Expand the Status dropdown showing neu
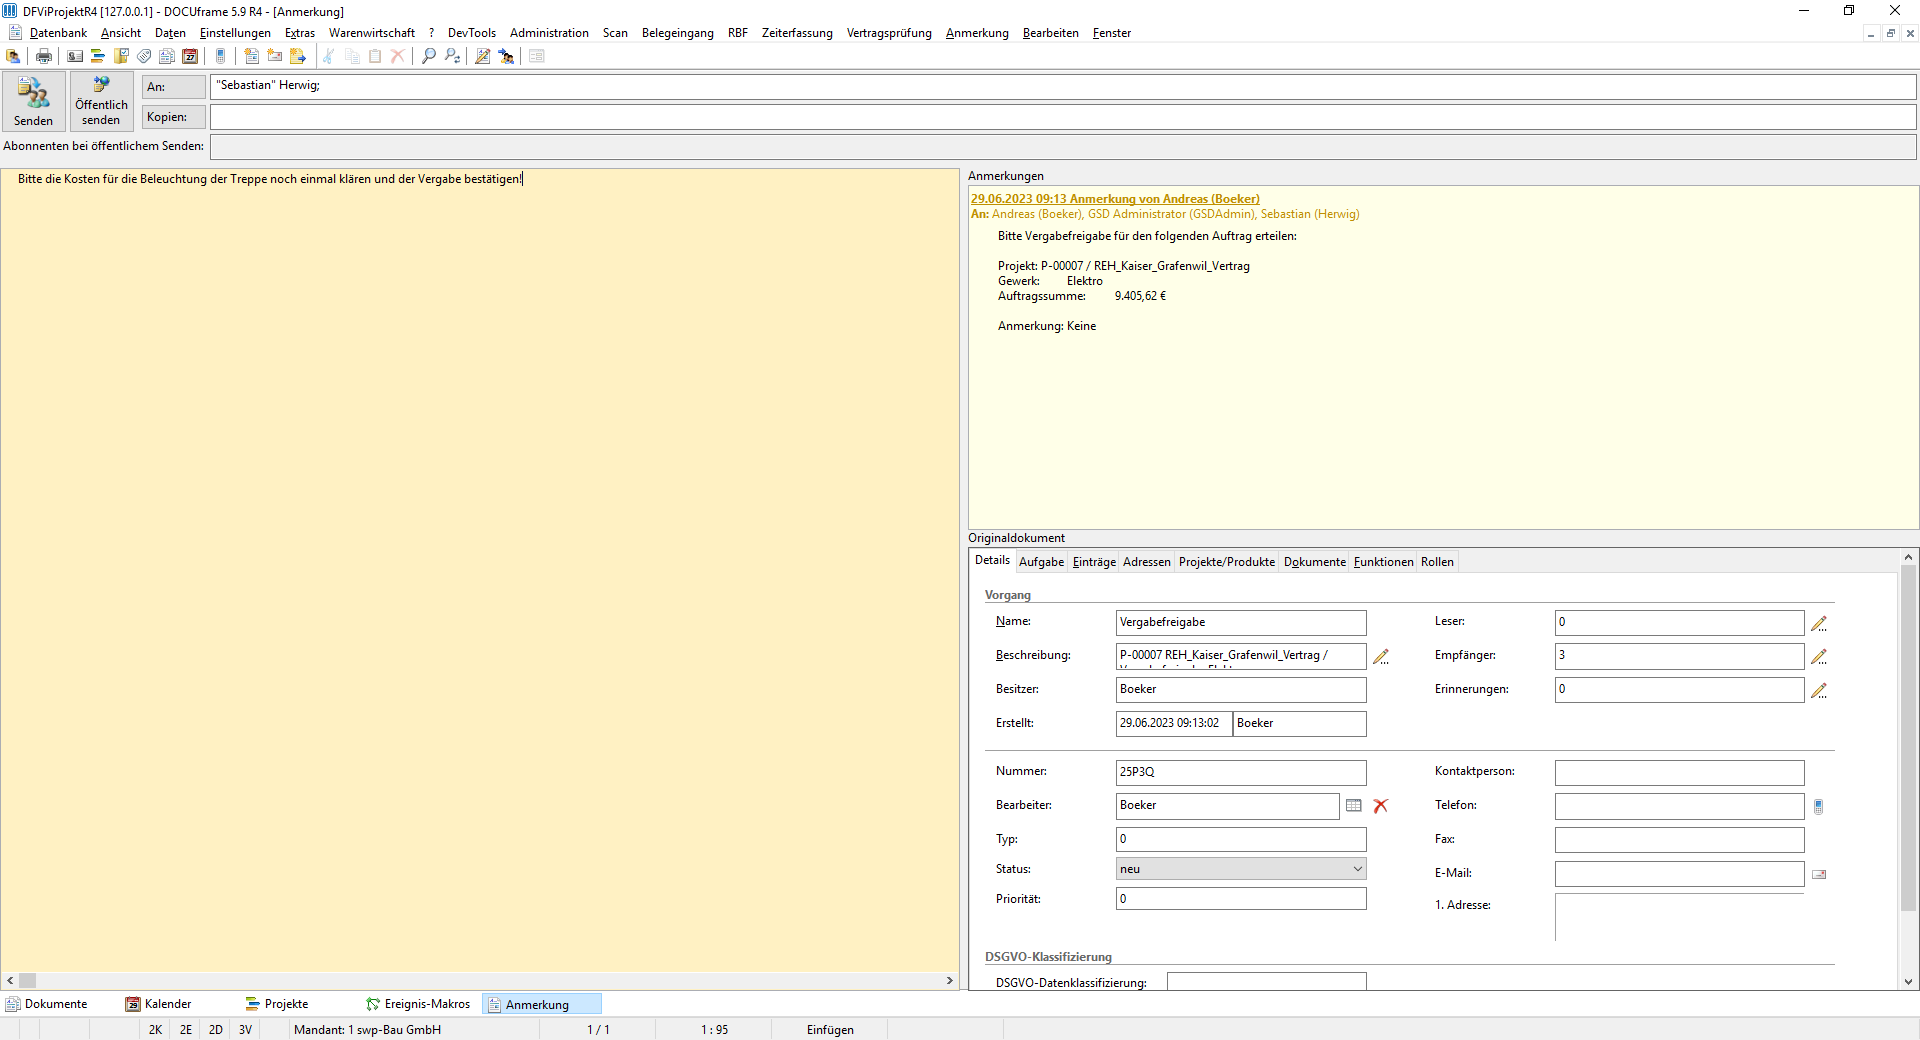 [1241, 869]
